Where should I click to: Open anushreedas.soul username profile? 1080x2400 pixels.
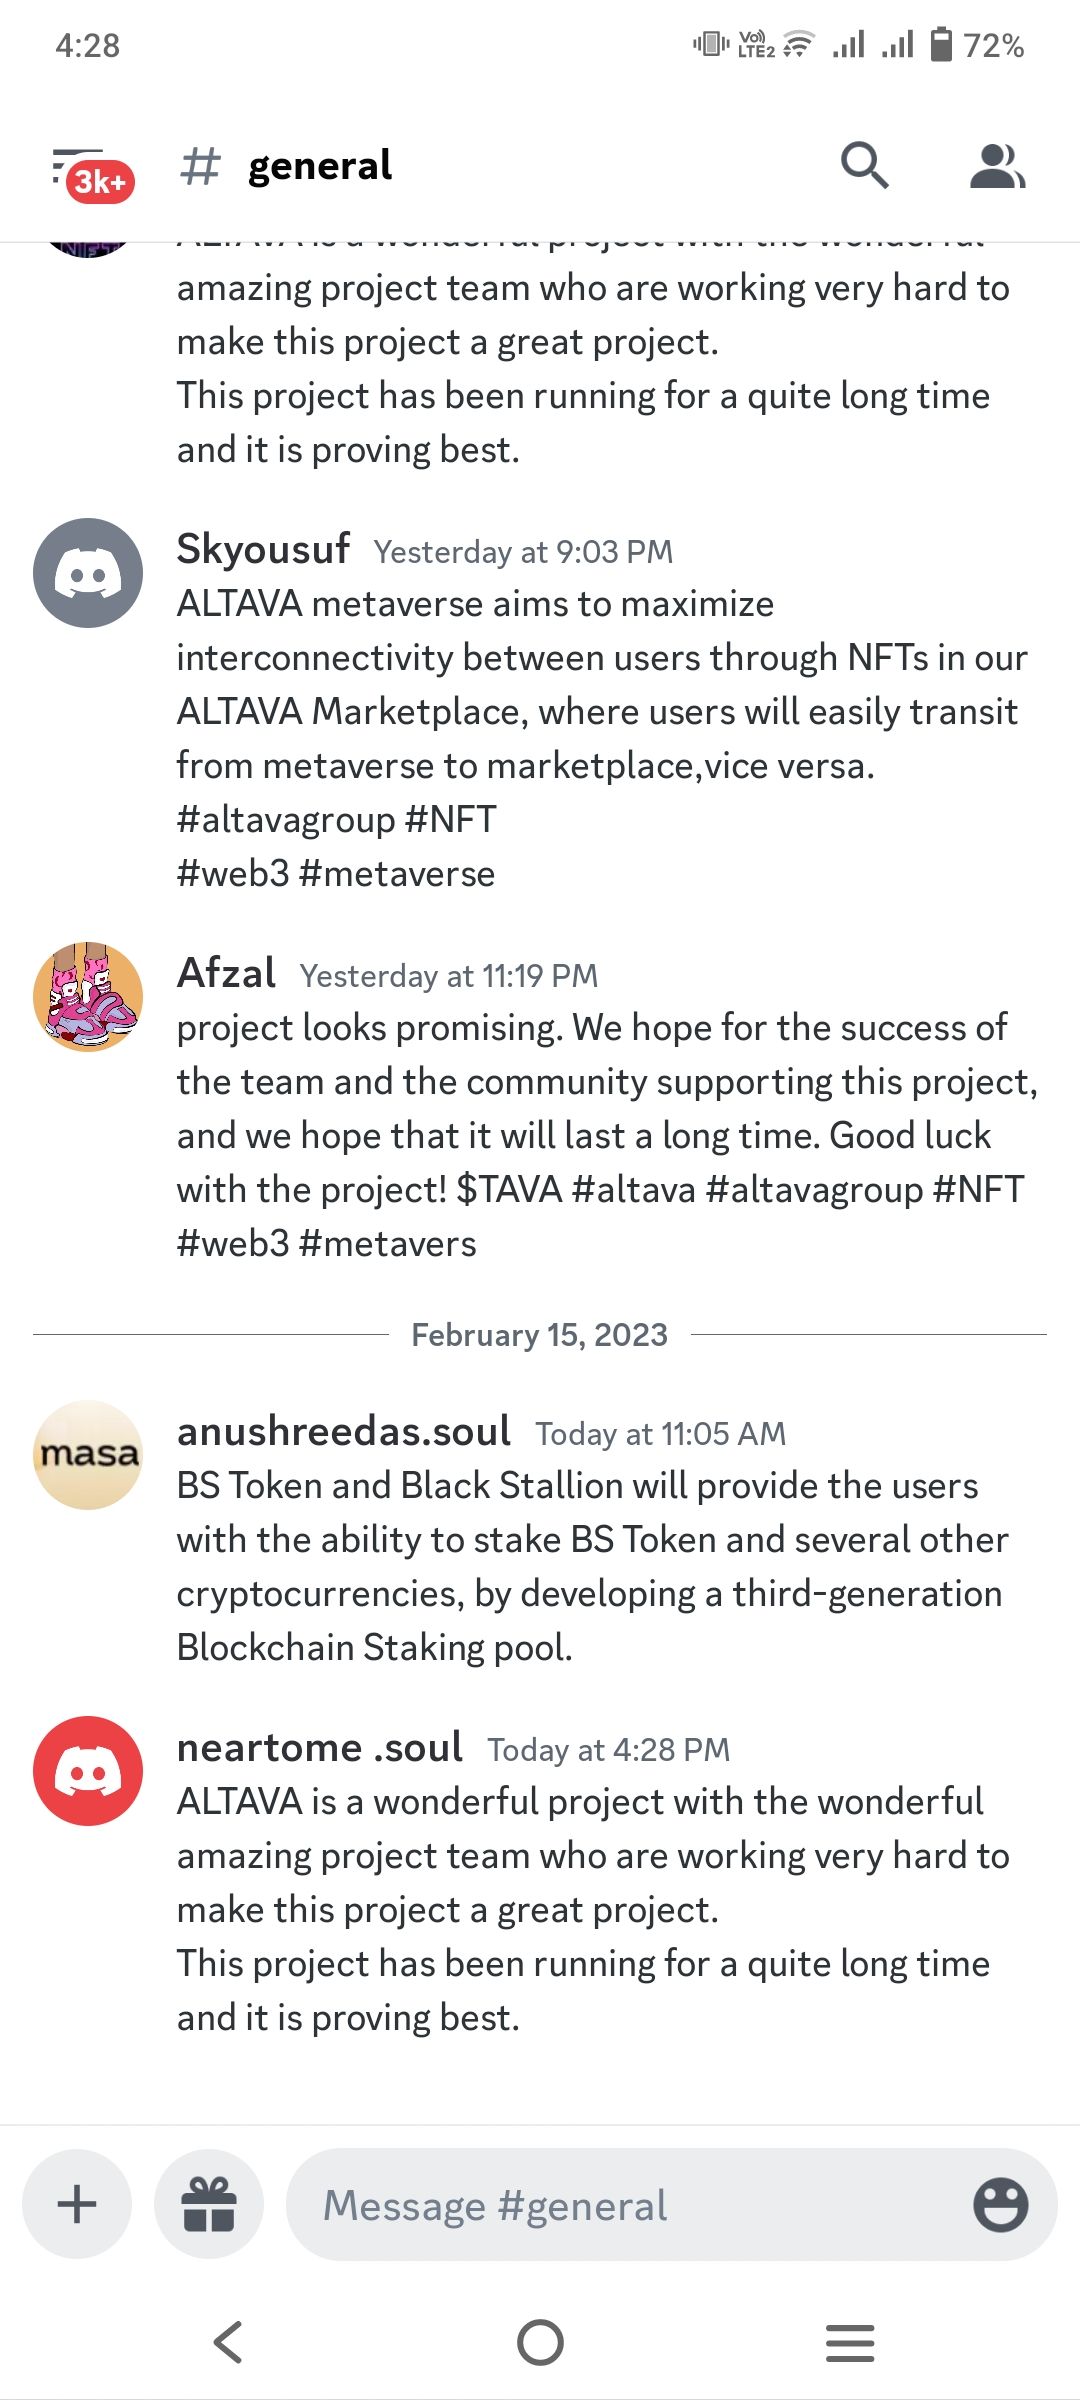(344, 1431)
